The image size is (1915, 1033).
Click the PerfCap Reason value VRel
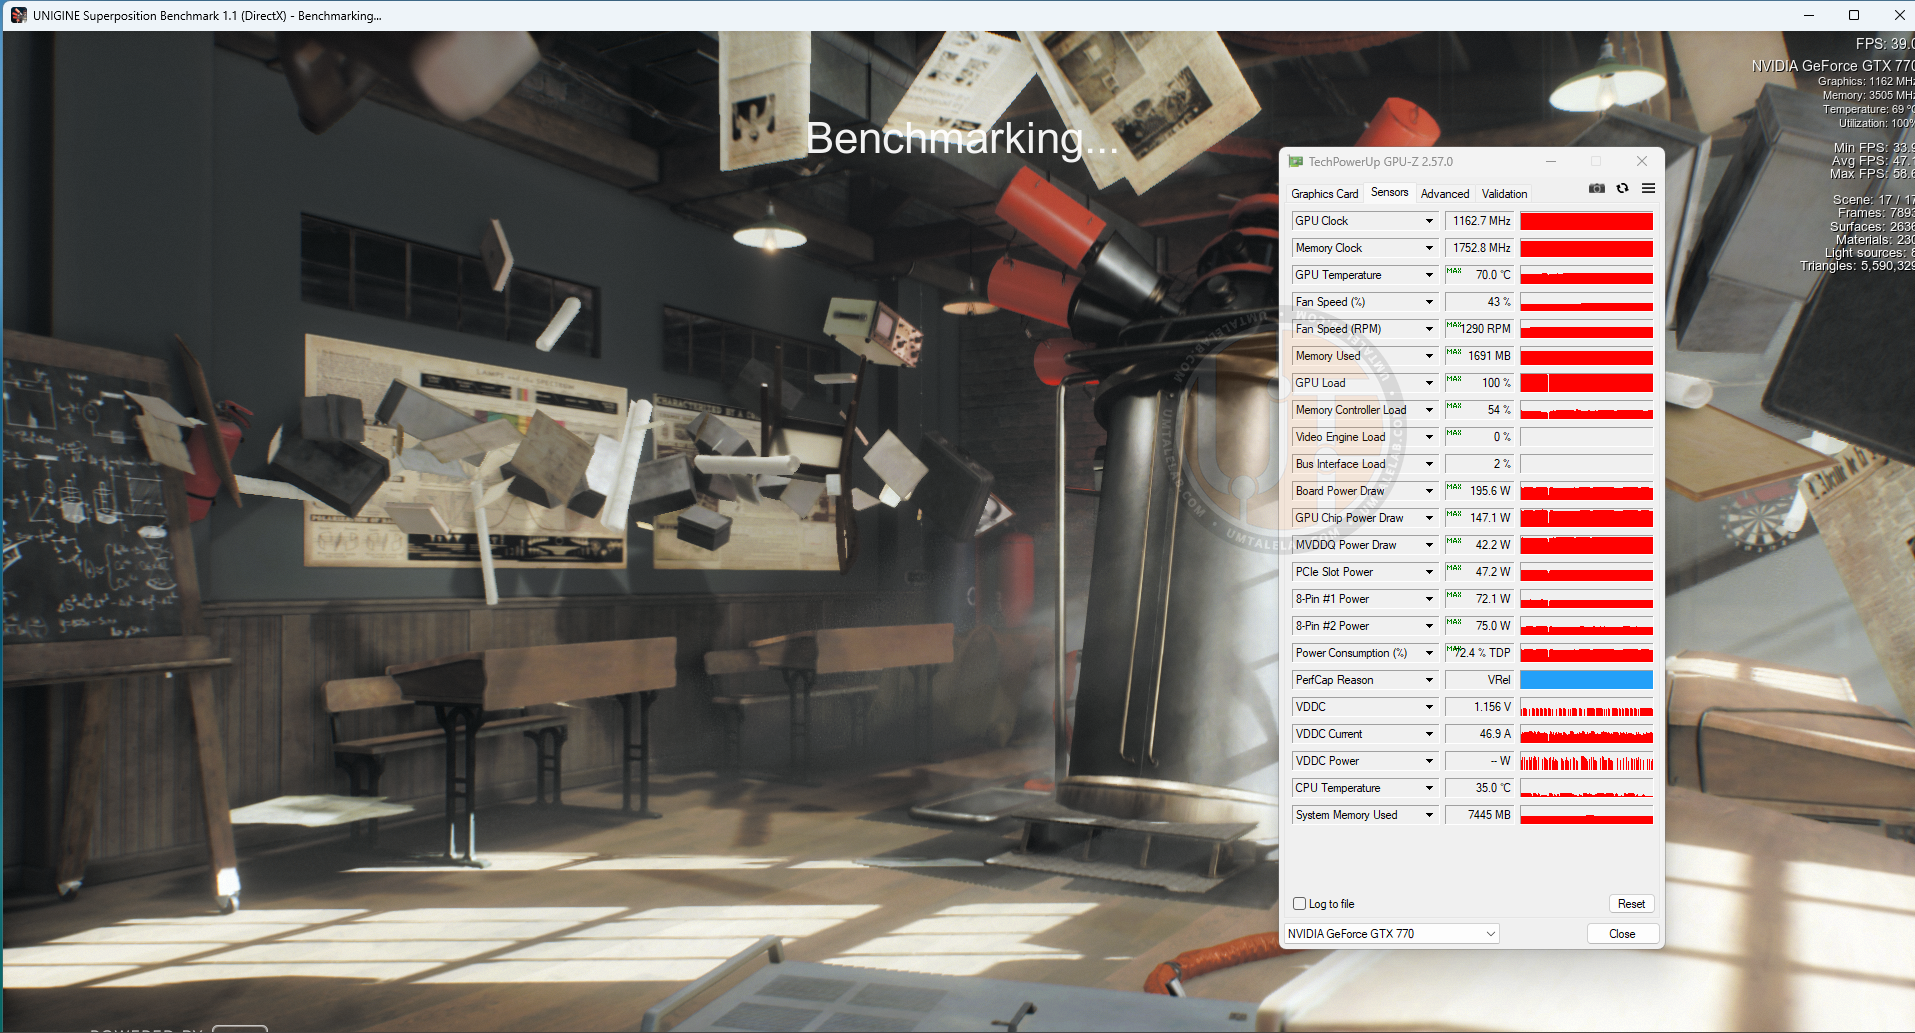tap(1481, 680)
